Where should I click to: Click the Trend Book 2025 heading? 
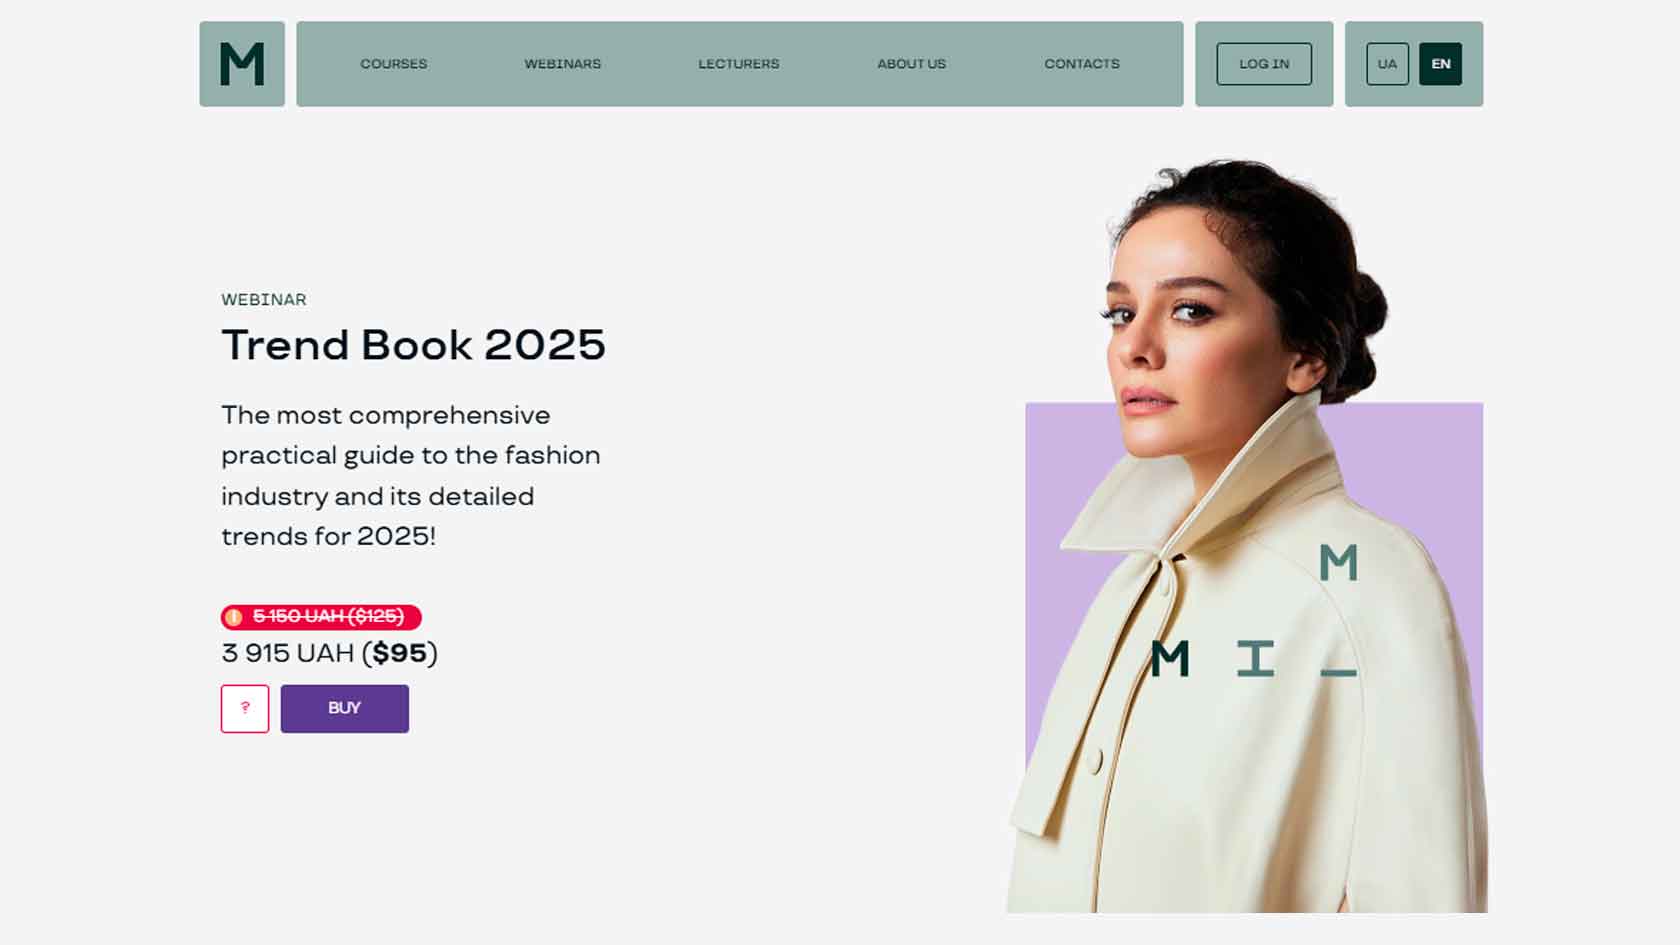(413, 345)
